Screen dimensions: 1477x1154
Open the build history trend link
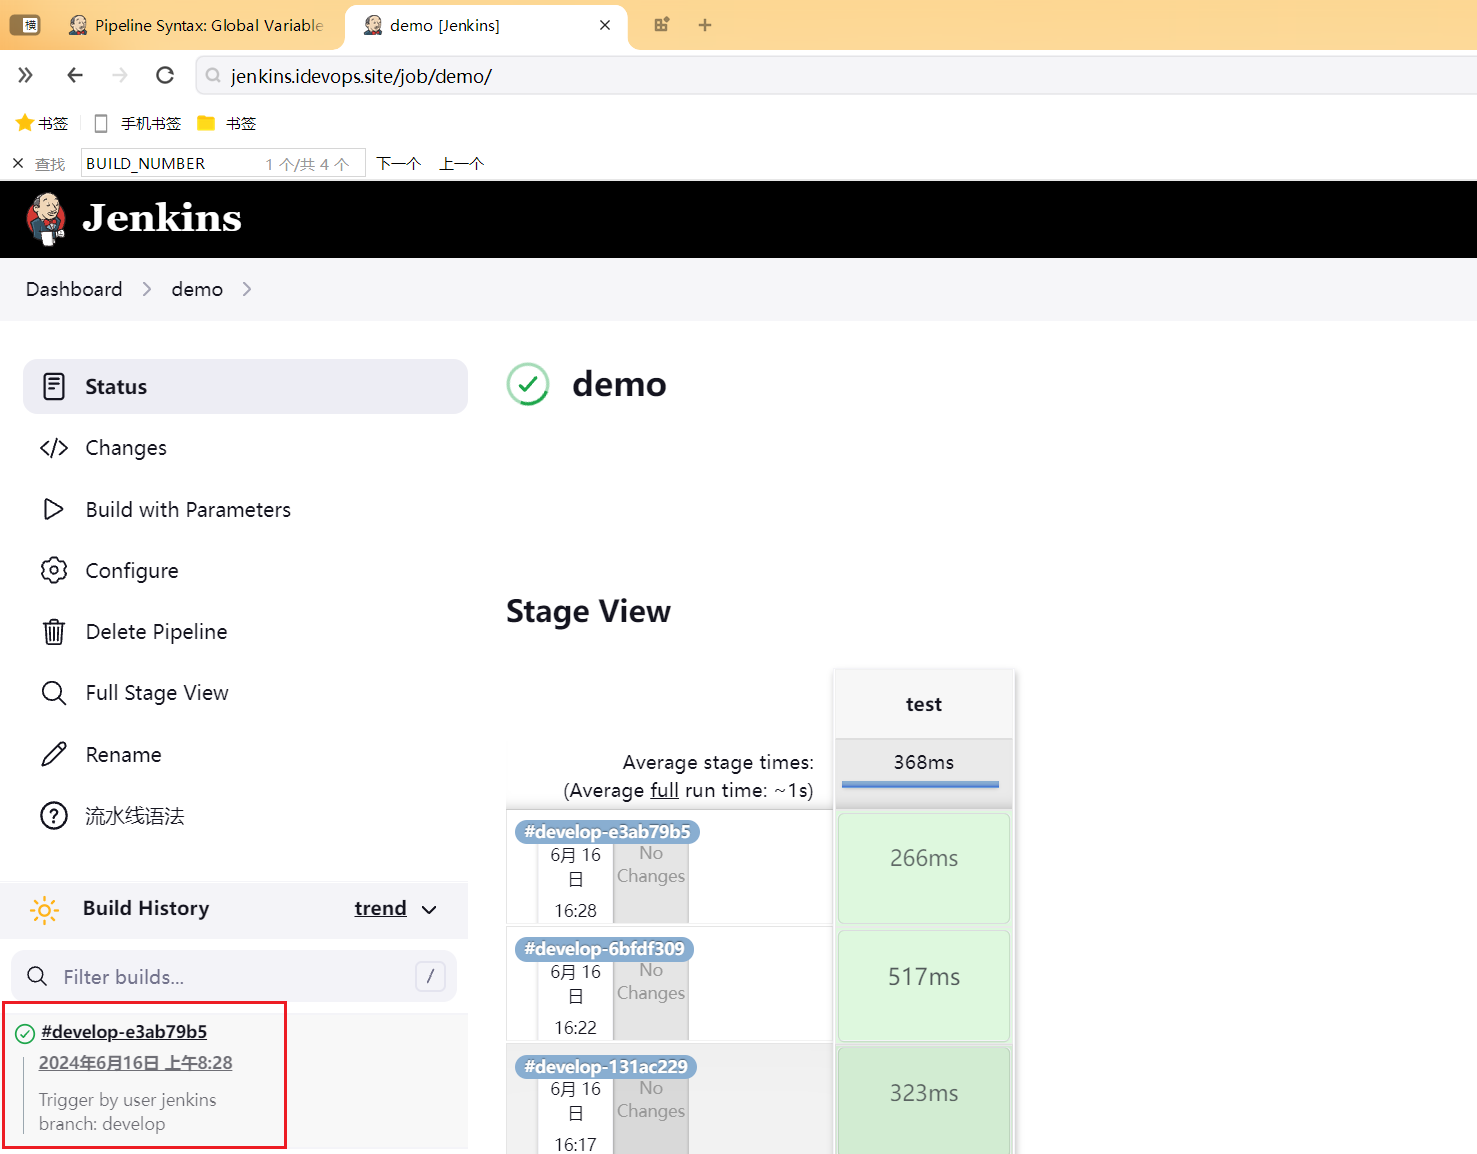[x=380, y=908]
